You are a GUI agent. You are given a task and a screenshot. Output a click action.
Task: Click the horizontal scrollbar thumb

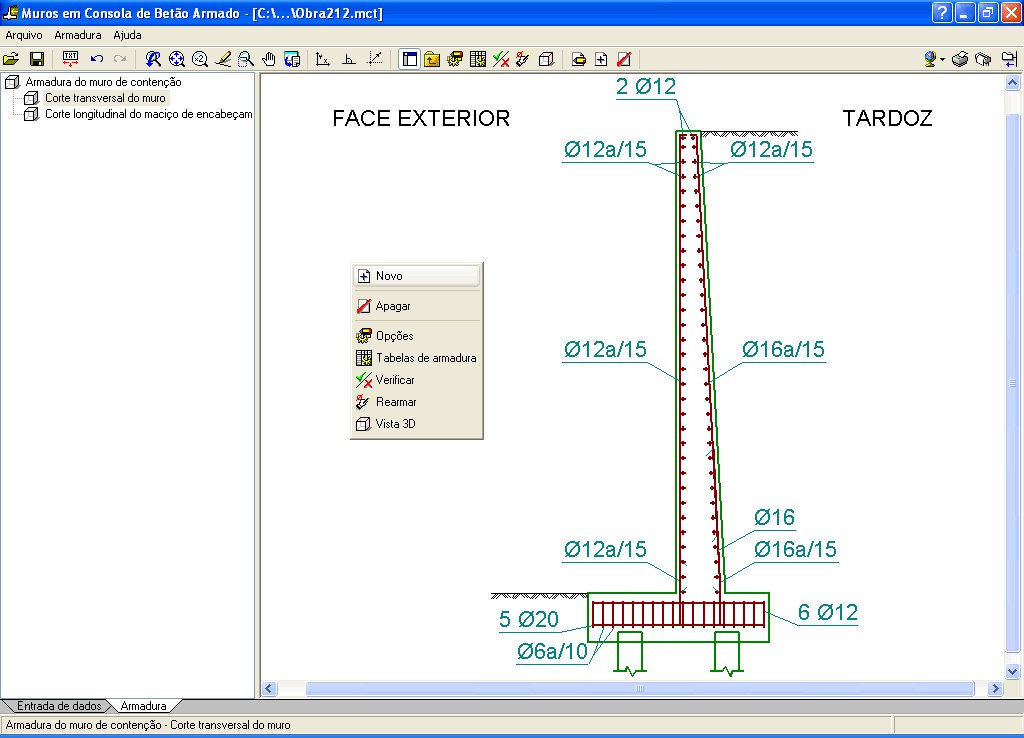(x=640, y=688)
